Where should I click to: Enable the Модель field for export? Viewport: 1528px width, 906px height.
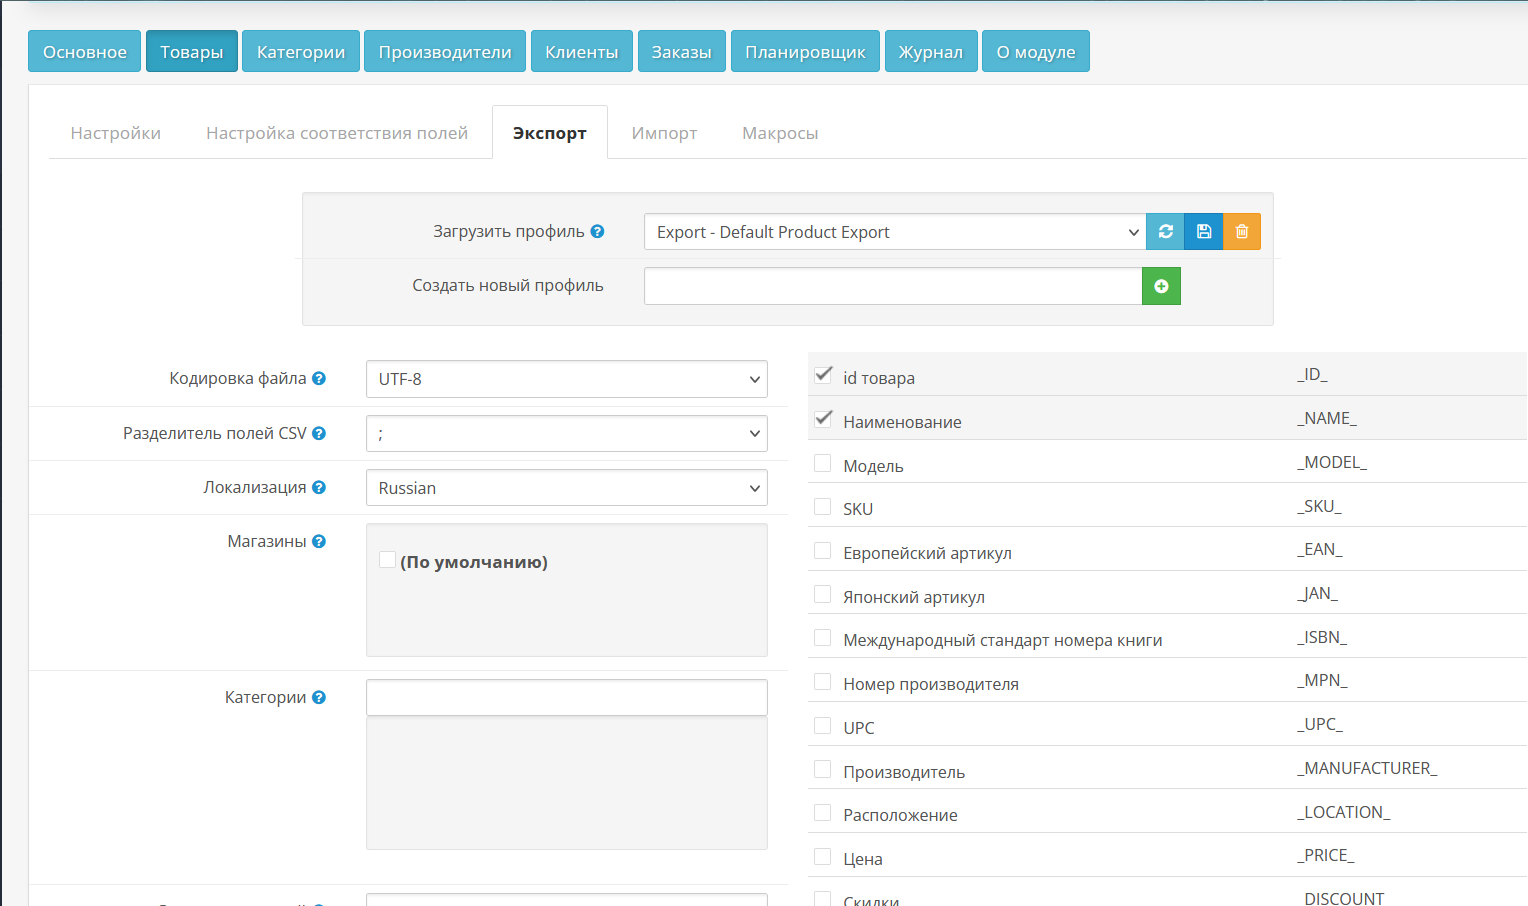pyautogui.click(x=822, y=462)
